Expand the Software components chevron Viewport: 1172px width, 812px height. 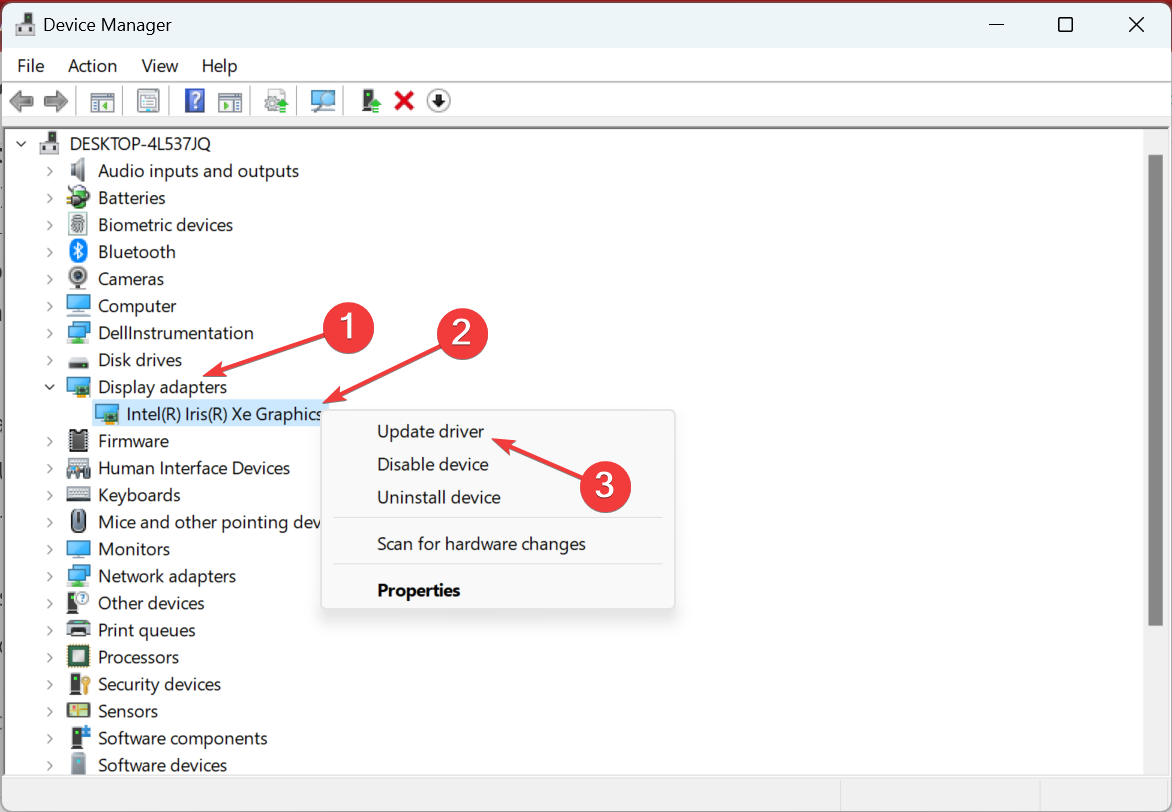pyautogui.click(x=49, y=739)
